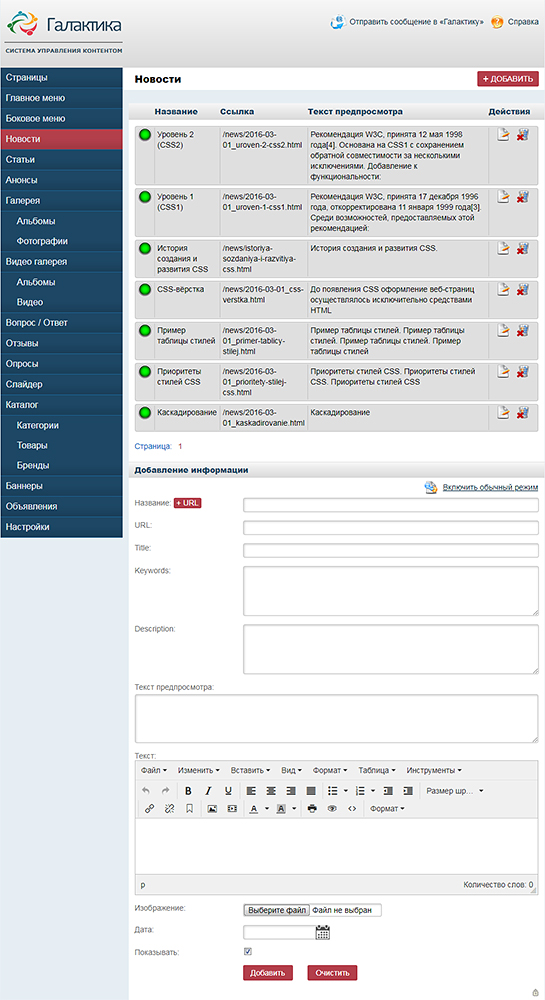
Task: Click the Redo icon in text editor
Action: 166,791
